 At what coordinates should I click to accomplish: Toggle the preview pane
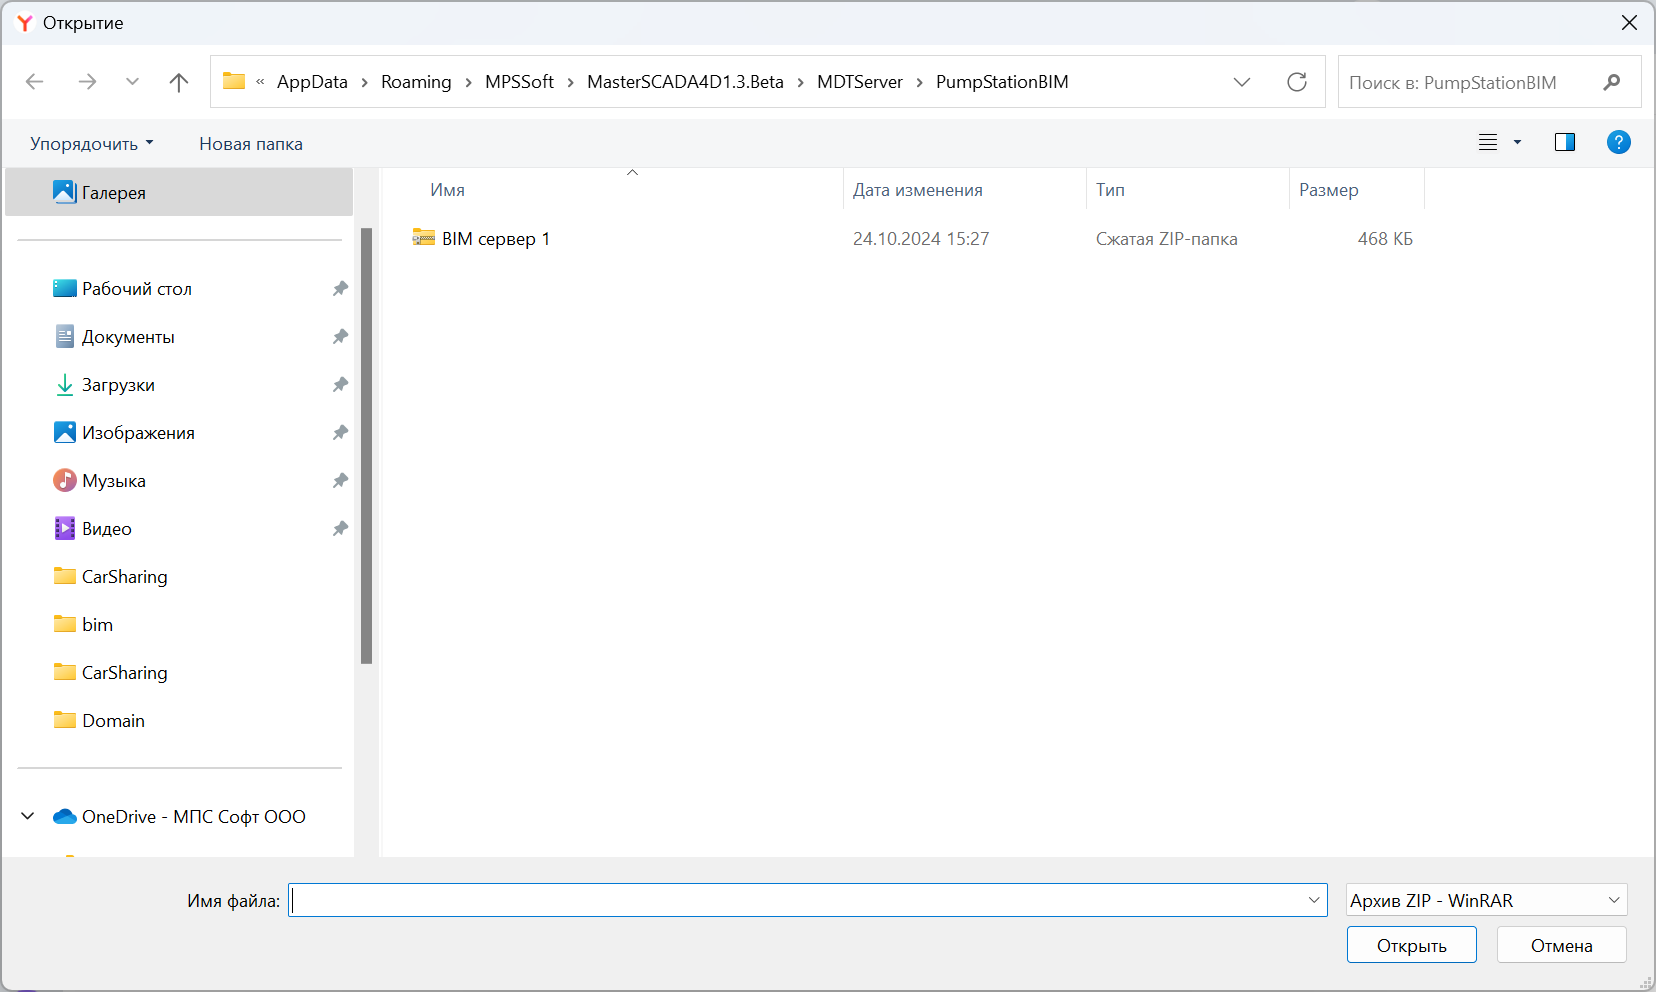pyautogui.click(x=1565, y=142)
